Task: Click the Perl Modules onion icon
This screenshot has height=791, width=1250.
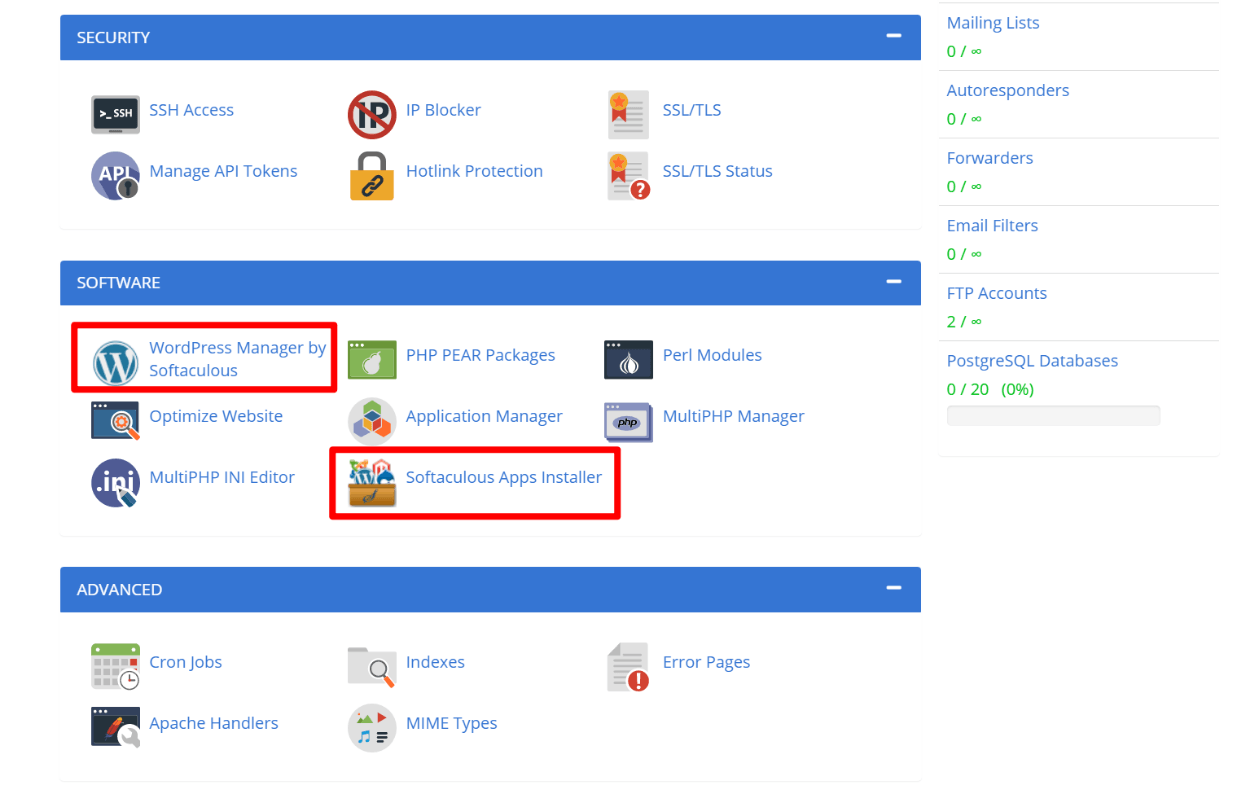Action: click(x=629, y=359)
